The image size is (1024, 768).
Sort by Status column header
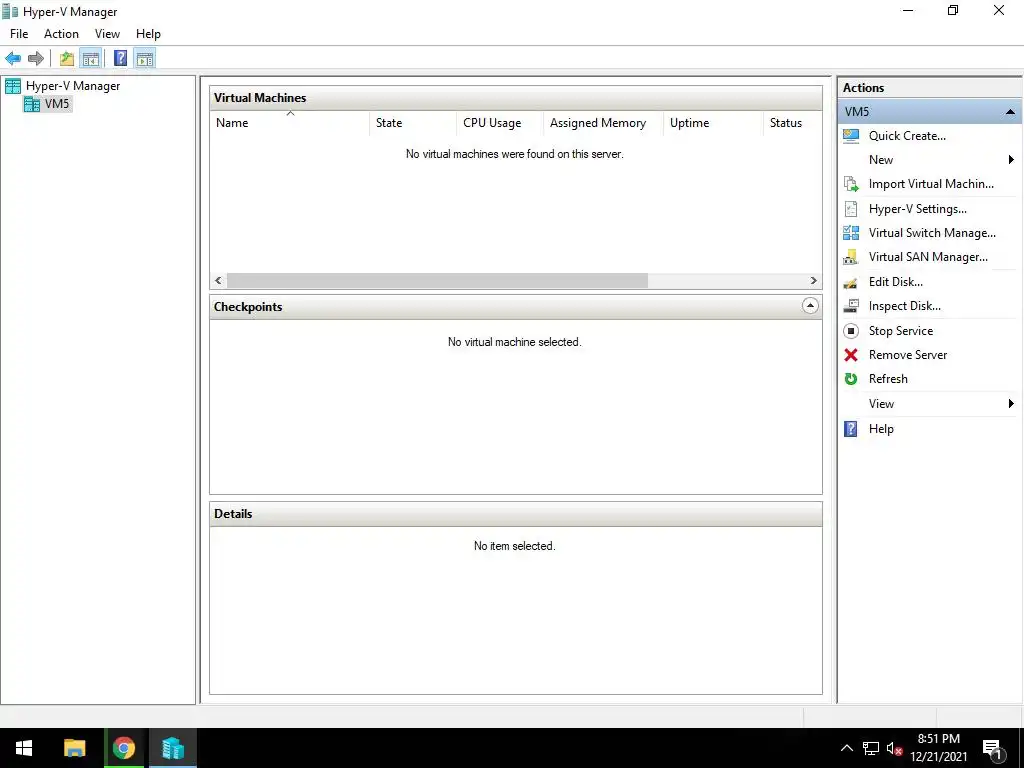pos(793,123)
